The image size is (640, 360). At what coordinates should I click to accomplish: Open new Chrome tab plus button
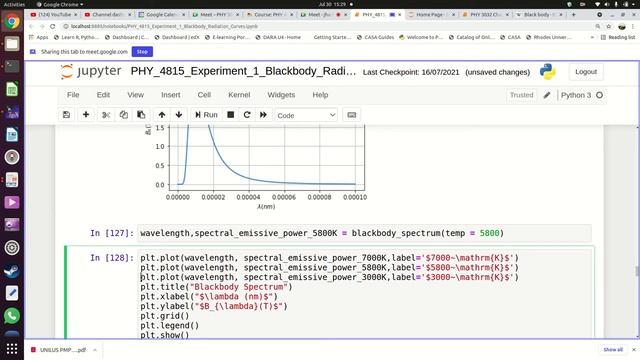tap(573, 14)
